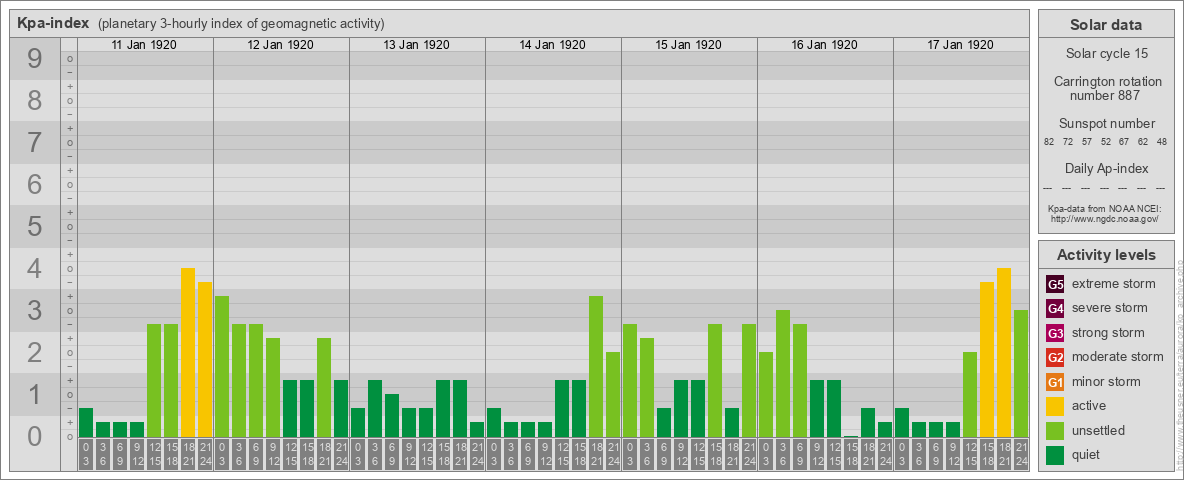The width and height of the screenshot is (1184, 480).
Task: Click the yellow 18-21h bar on 11 Jan
Action: click(188, 352)
